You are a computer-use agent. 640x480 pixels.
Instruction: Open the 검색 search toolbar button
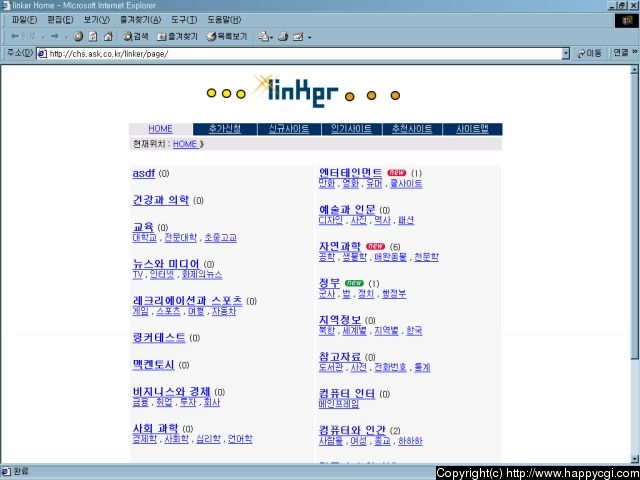(x=136, y=37)
